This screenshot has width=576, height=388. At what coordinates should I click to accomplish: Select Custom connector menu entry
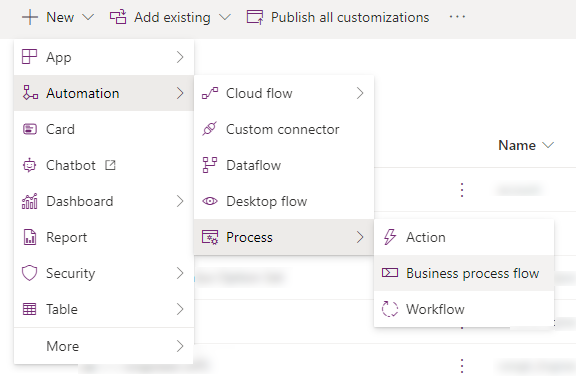pos(284,129)
